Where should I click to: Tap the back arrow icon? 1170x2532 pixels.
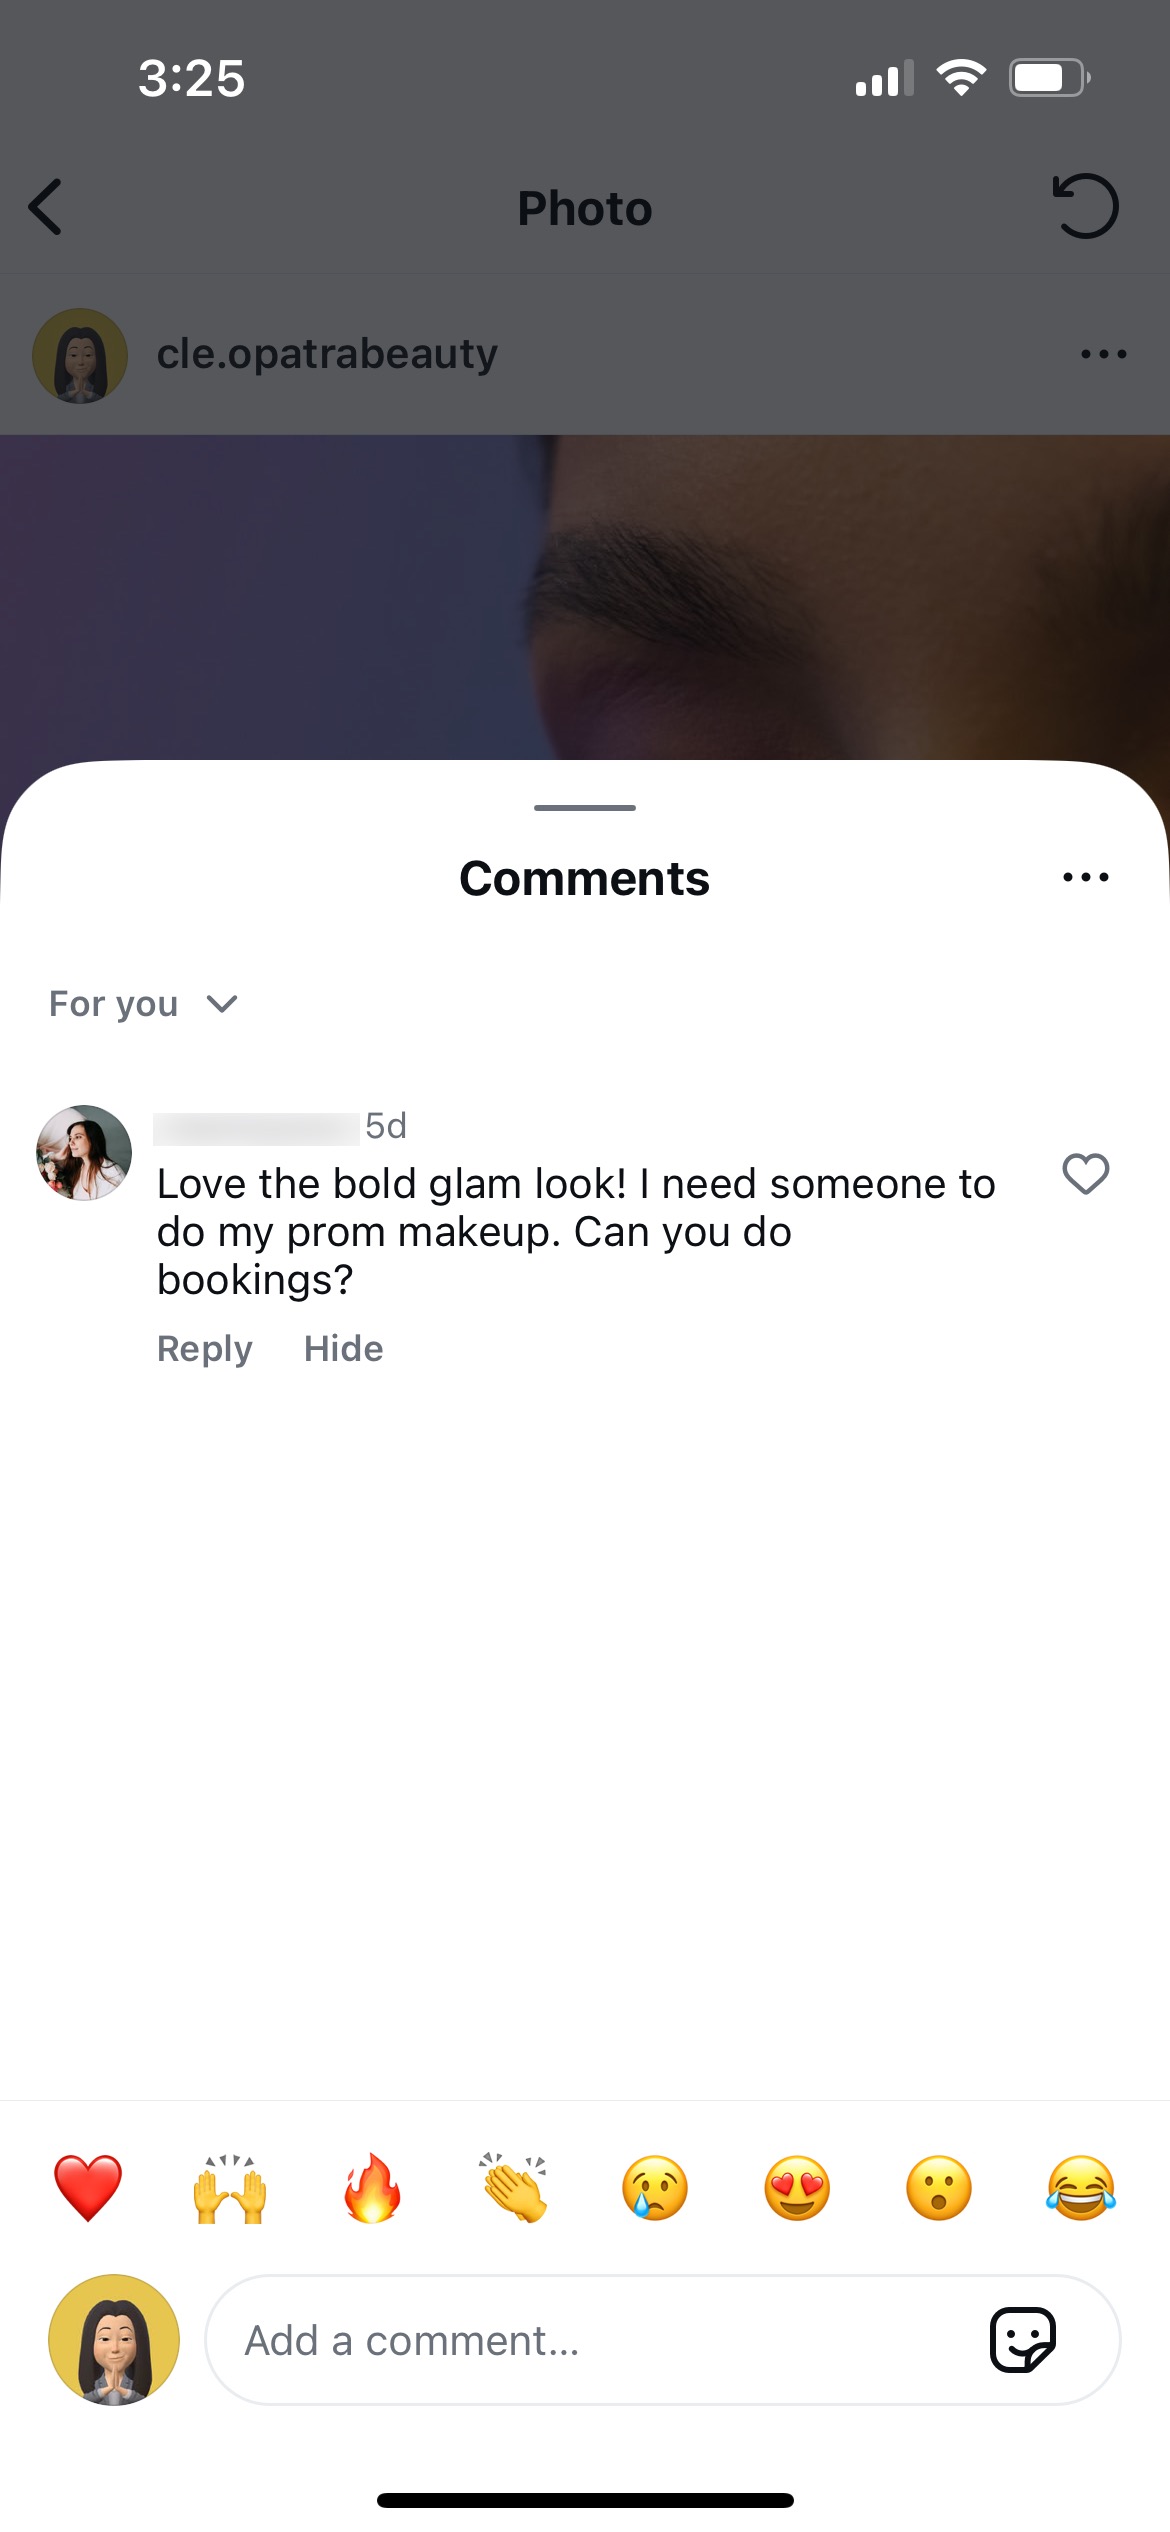[46, 207]
